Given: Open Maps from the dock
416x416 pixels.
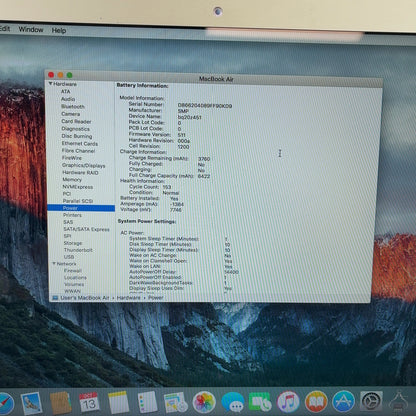Looking at the screenshot, I should 175,402.
